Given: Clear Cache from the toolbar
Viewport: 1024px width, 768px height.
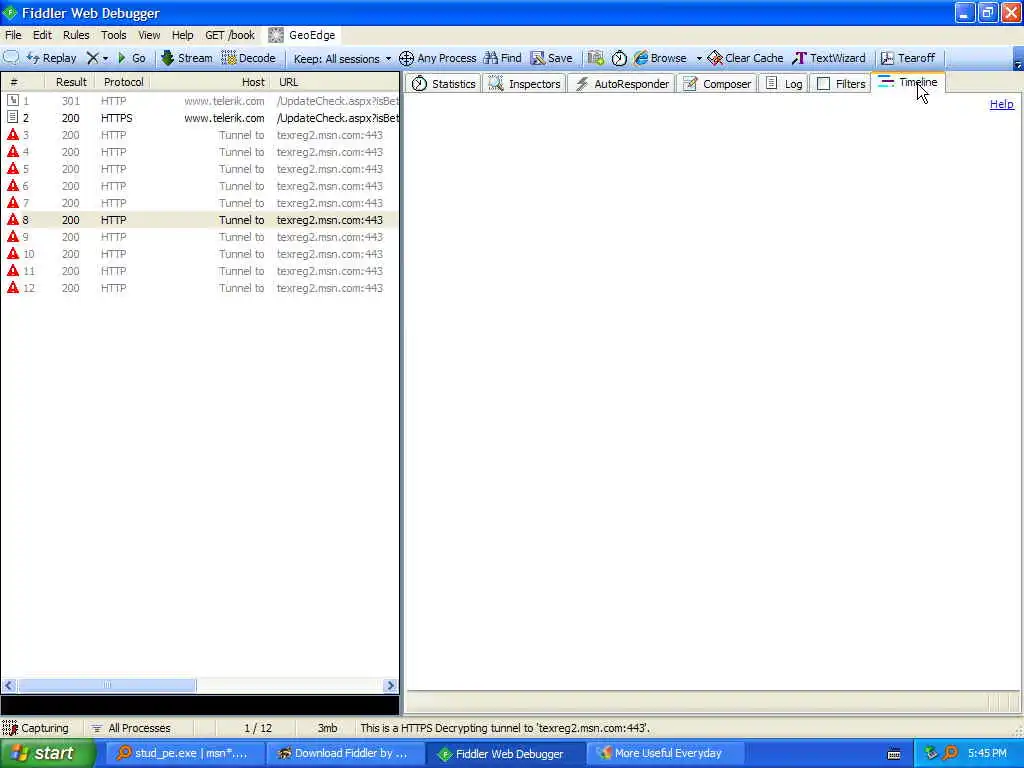Looking at the screenshot, I should tap(745, 58).
